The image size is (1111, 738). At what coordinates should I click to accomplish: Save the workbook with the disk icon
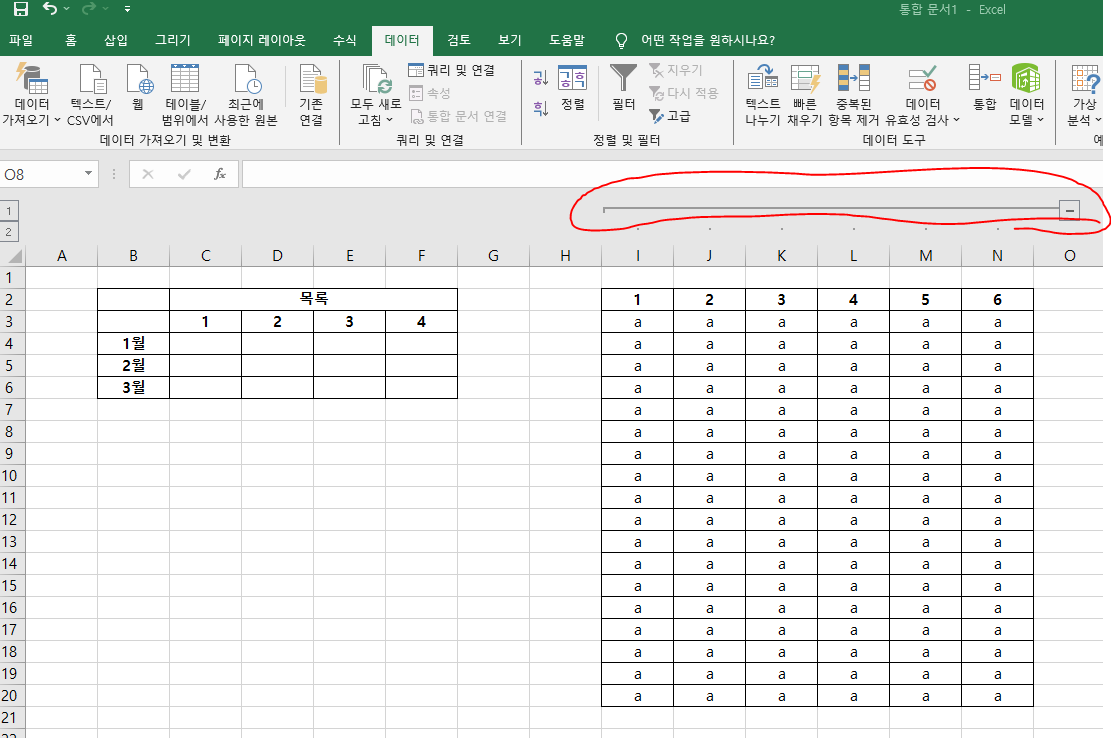tap(21, 9)
